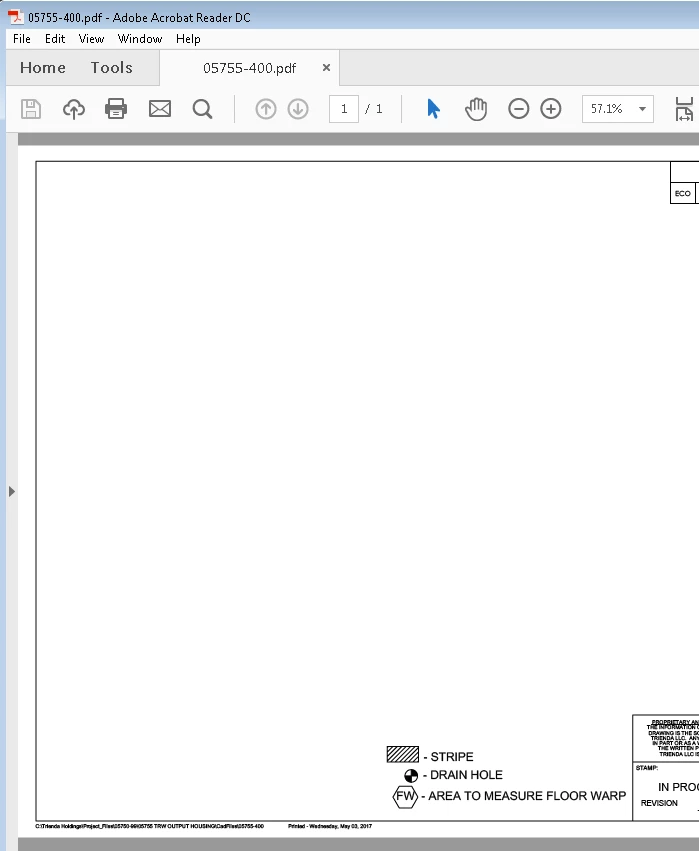Click the Save file icon
This screenshot has height=851, width=699.
31,109
